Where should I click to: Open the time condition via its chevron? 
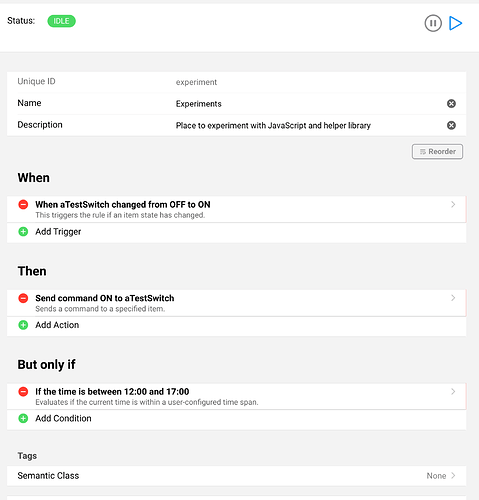(x=453, y=391)
